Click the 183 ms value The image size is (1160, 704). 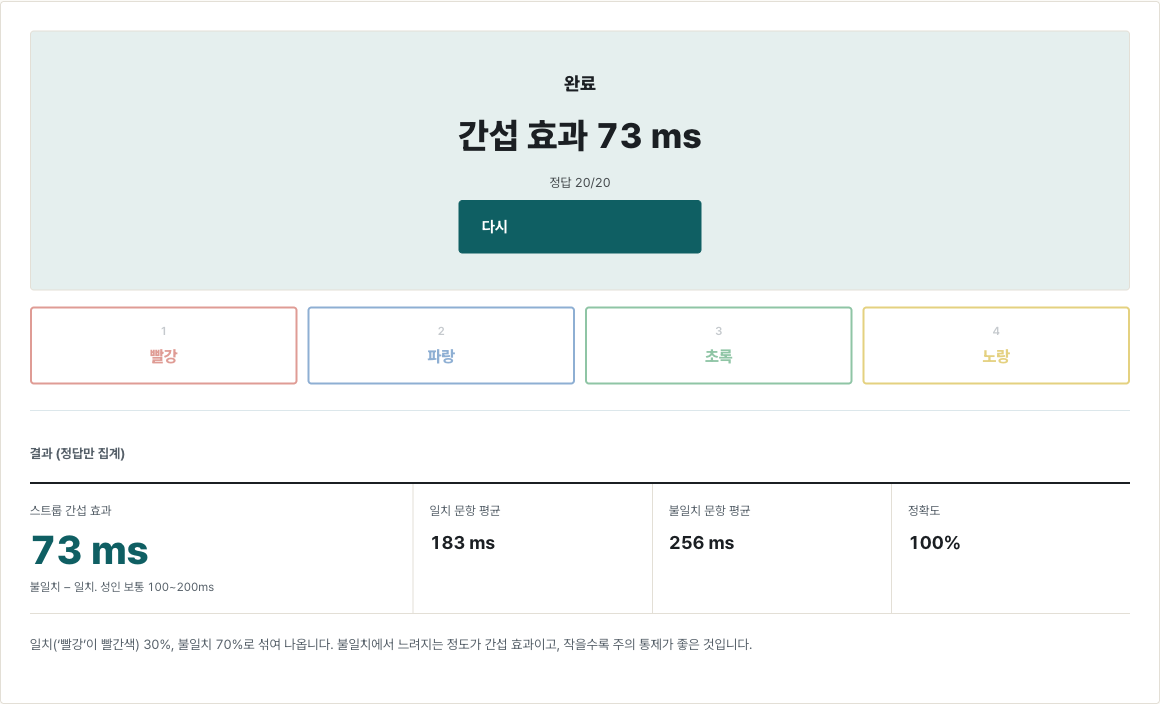pyautogui.click(x=462, y=543)
